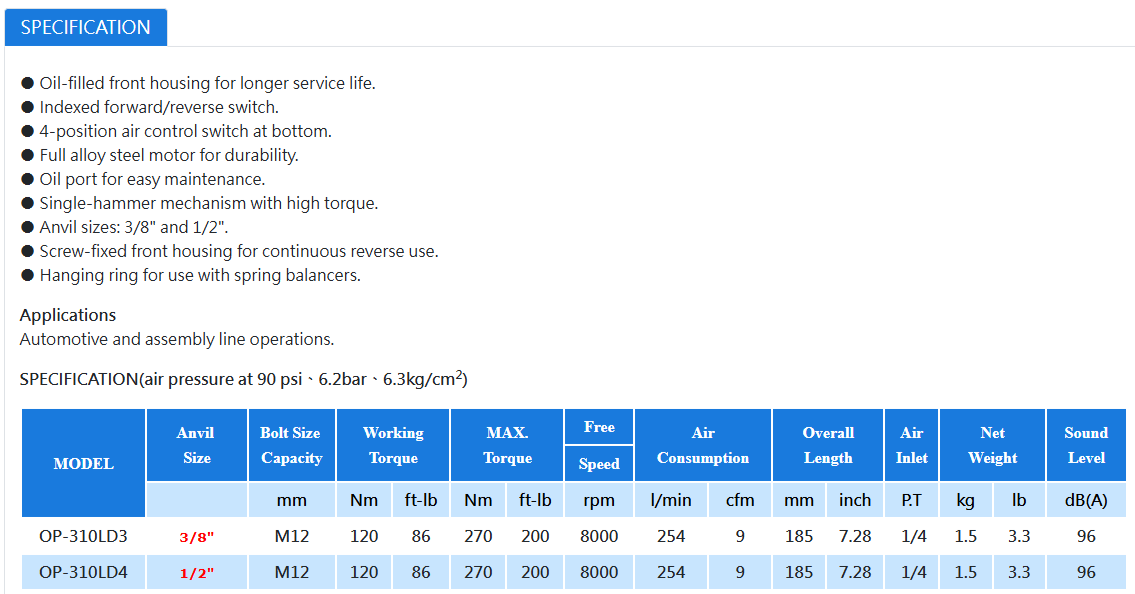Viewport: 1135px width, 594px height.
Task: Click the dB(A) unit cell
Action: pos(1086,500)
